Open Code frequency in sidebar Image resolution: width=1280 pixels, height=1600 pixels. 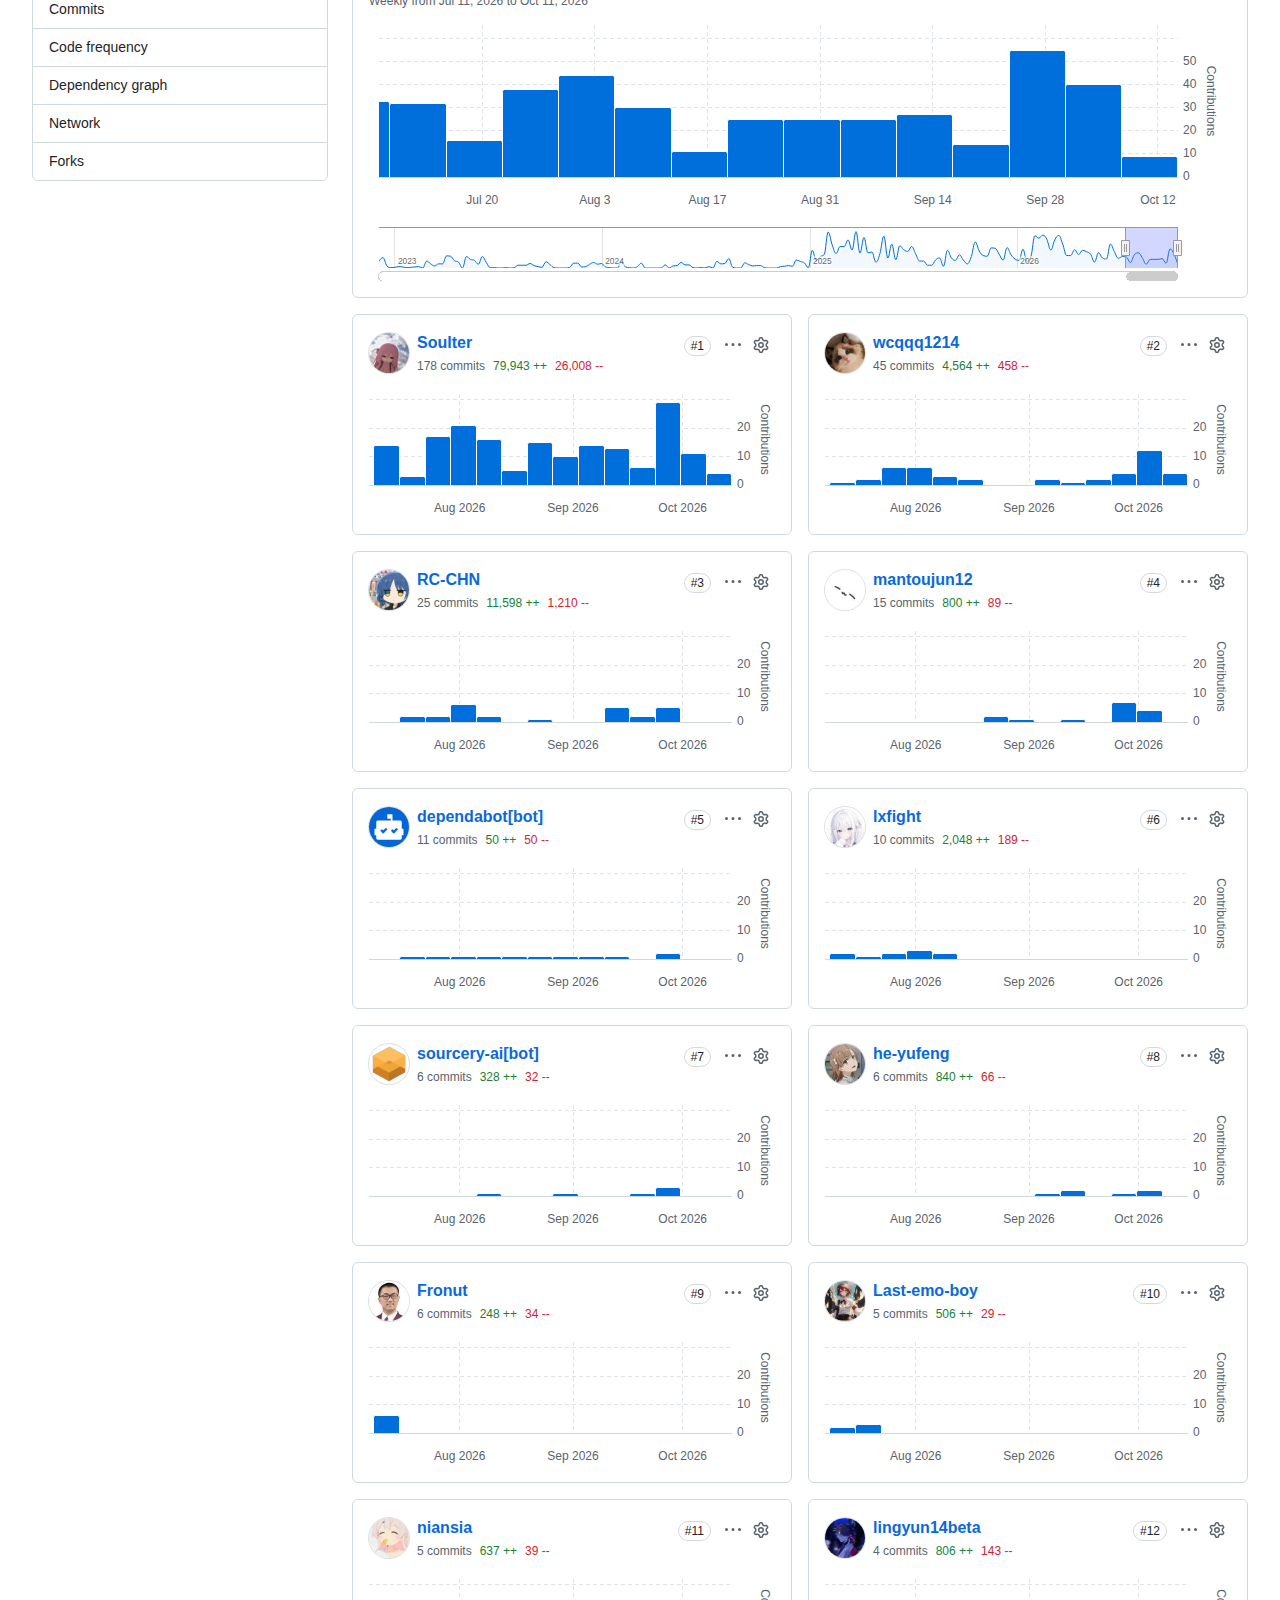pyautogui.click(x=180, y=47)
